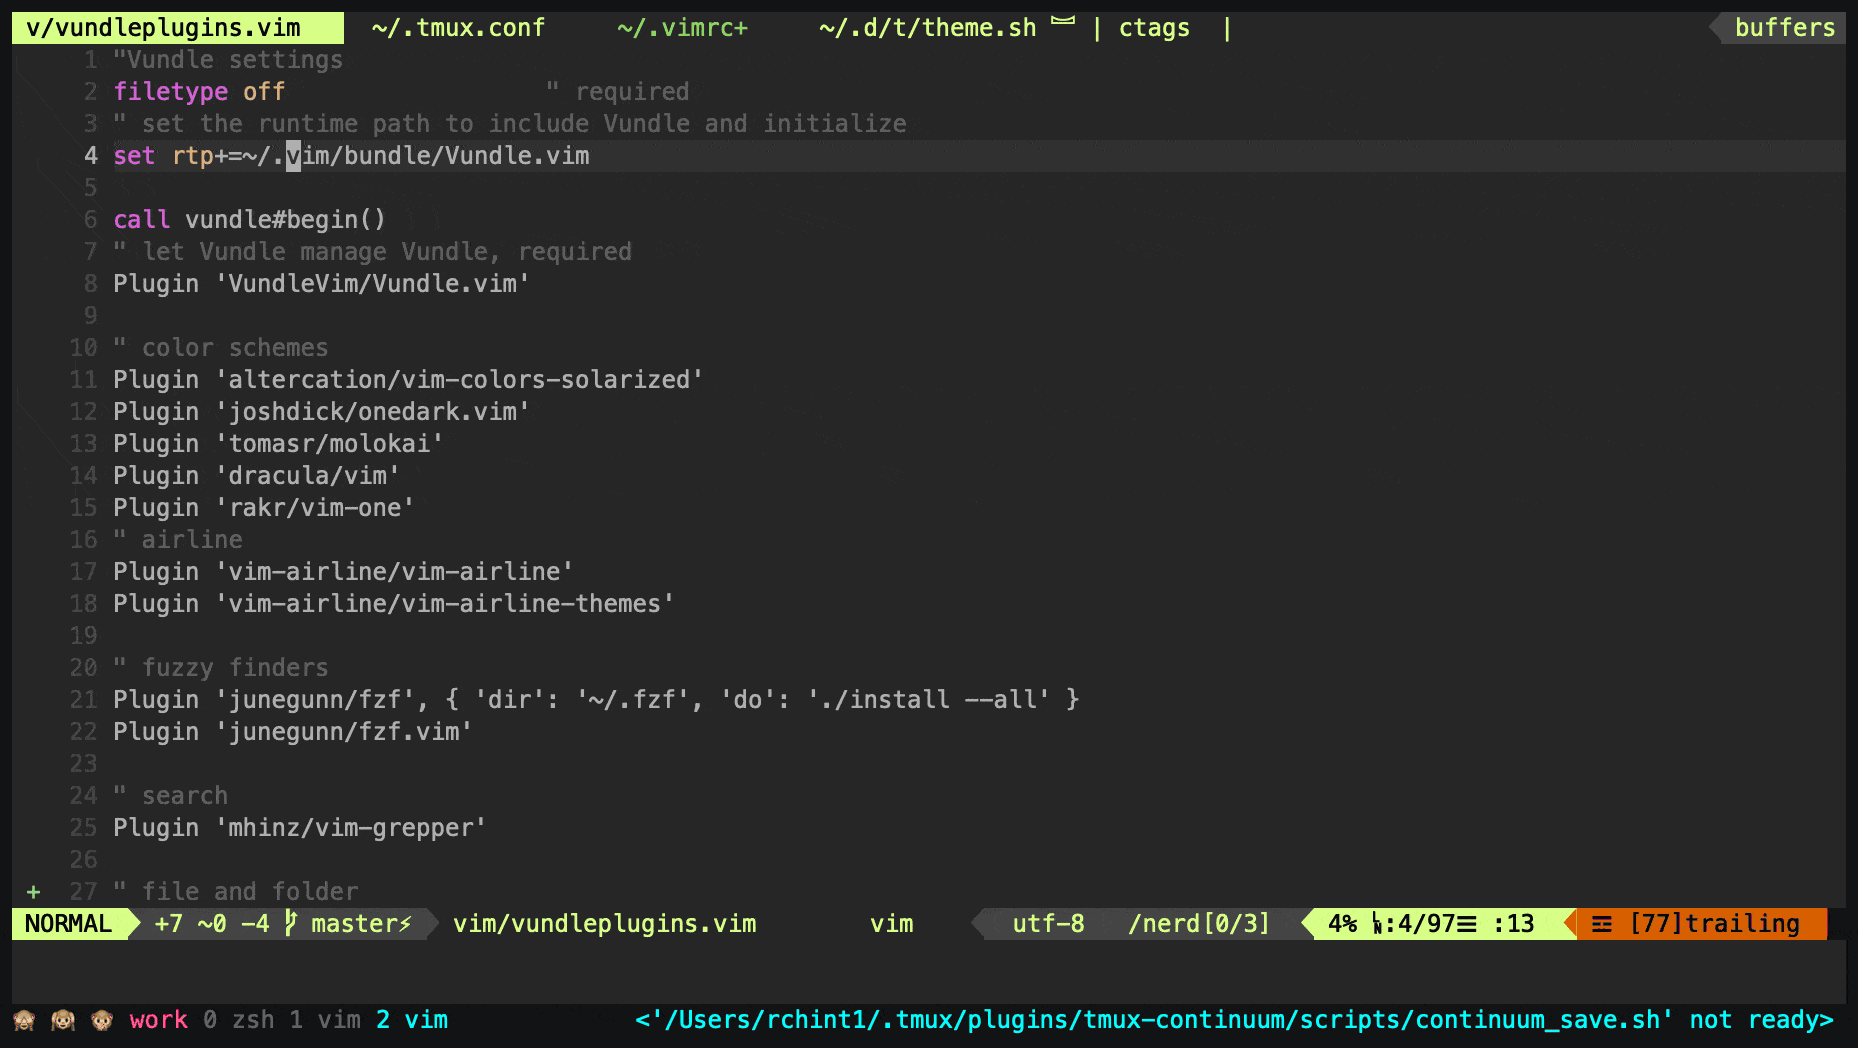Screen dimensions: 1858x1048
Task: Click the /nerd[0/3] search count
Action: pos(1199,924)
